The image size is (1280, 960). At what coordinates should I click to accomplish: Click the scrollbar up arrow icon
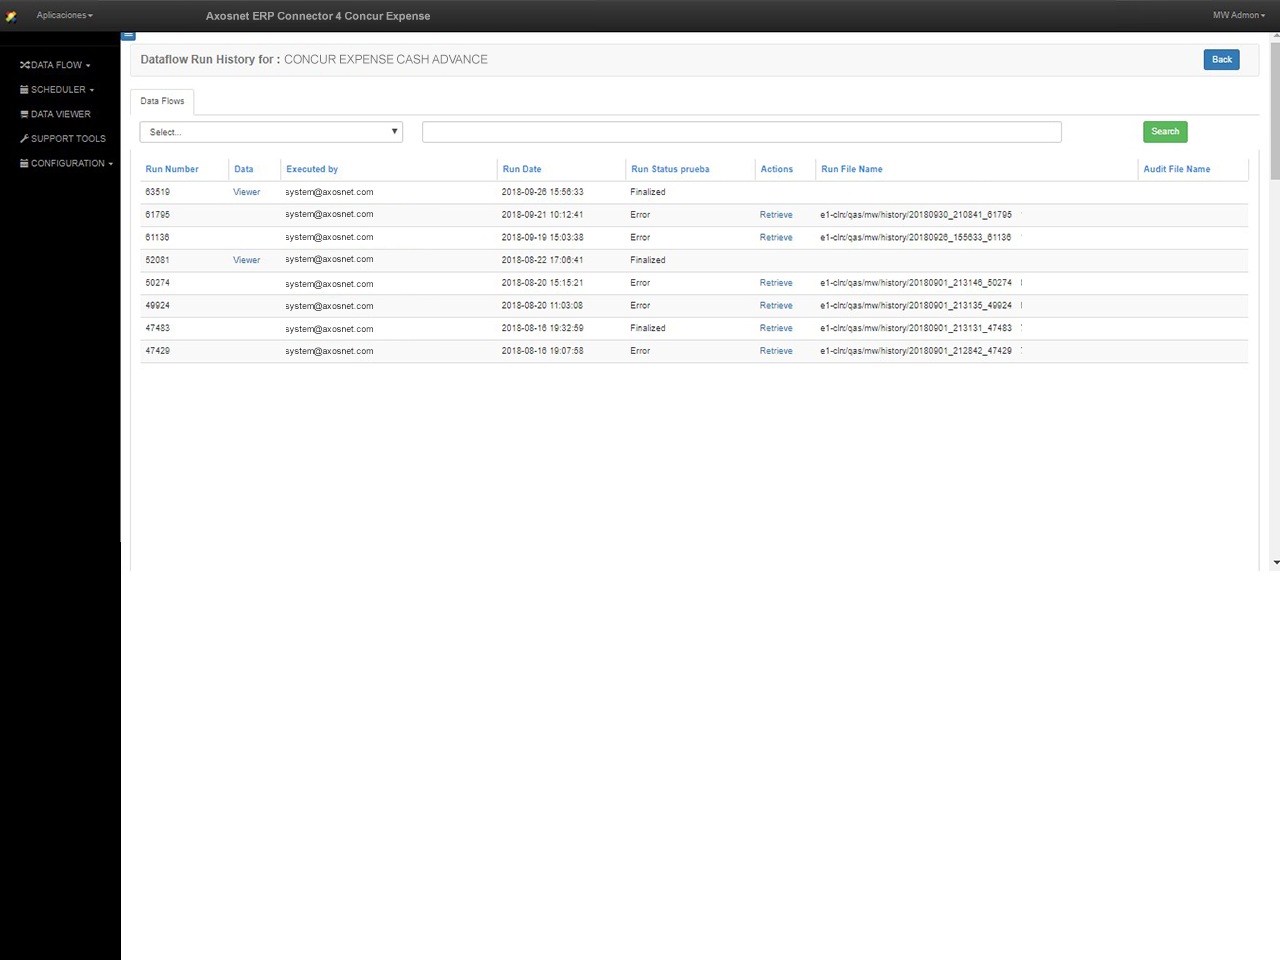[x=1276, y=35]
